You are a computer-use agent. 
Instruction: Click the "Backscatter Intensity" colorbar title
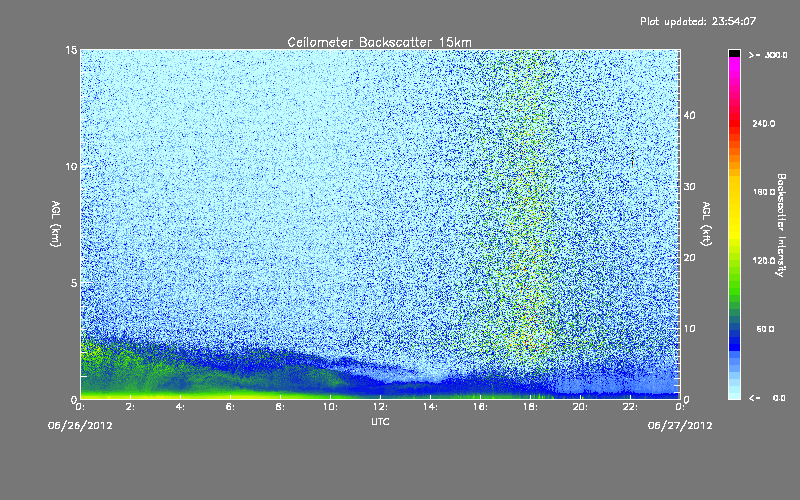pos(781,225)
